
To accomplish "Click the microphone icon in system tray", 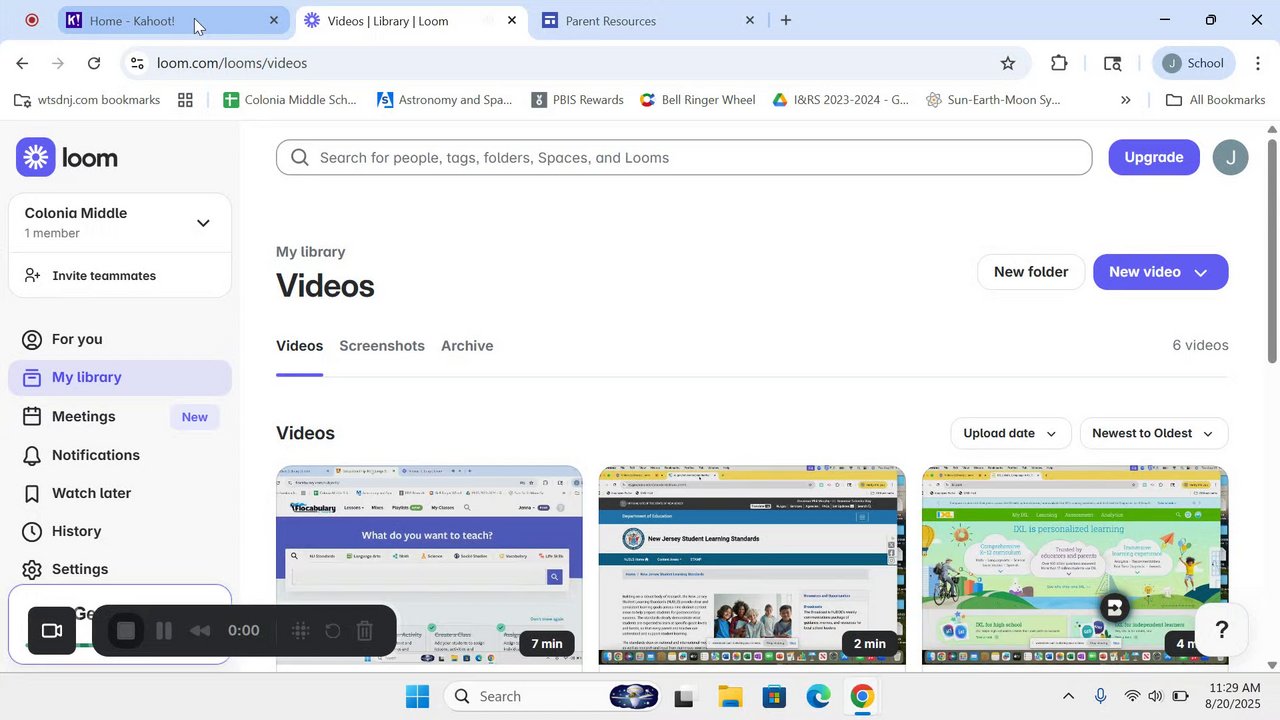I will pyautogui.click(x=1100, y=696).
